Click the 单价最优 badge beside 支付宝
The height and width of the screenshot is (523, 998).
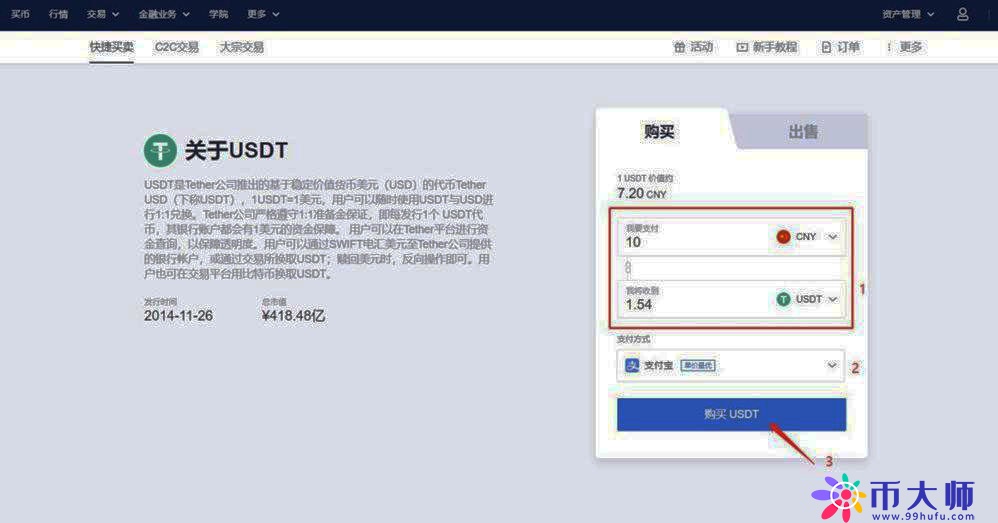click(x=698, y=365)
